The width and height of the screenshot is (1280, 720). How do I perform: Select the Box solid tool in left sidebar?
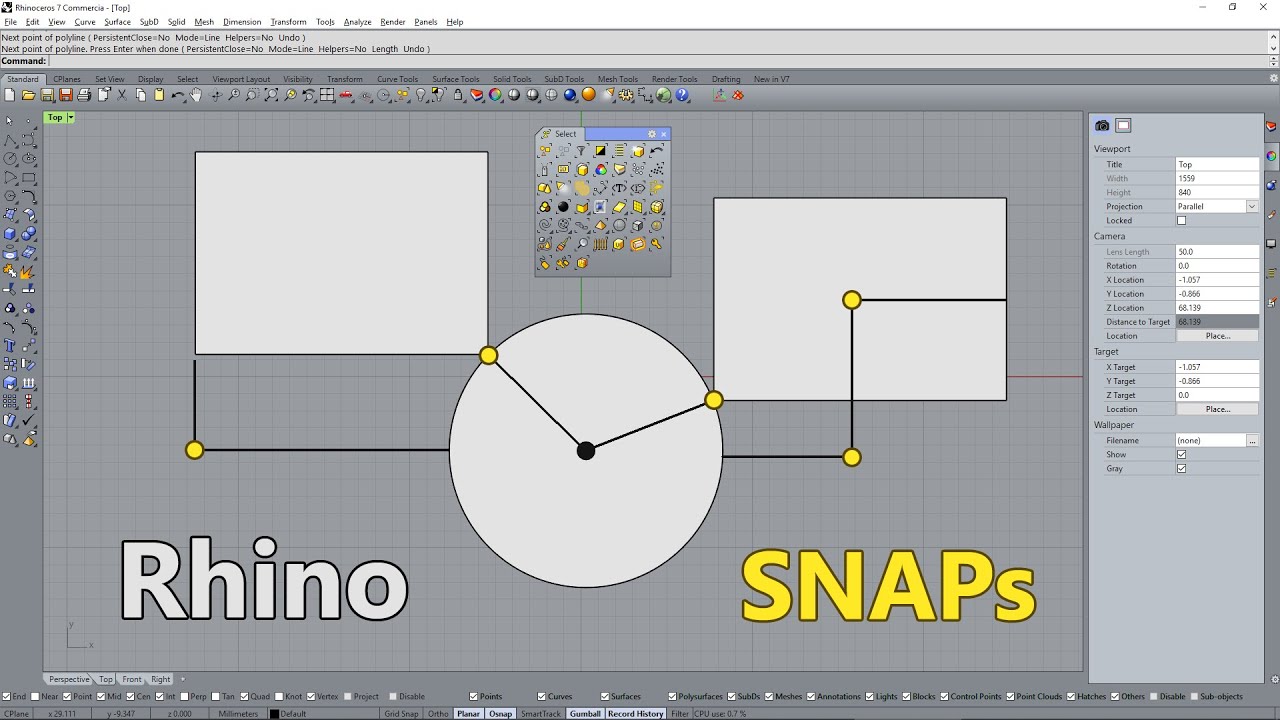tap(10, 233)
